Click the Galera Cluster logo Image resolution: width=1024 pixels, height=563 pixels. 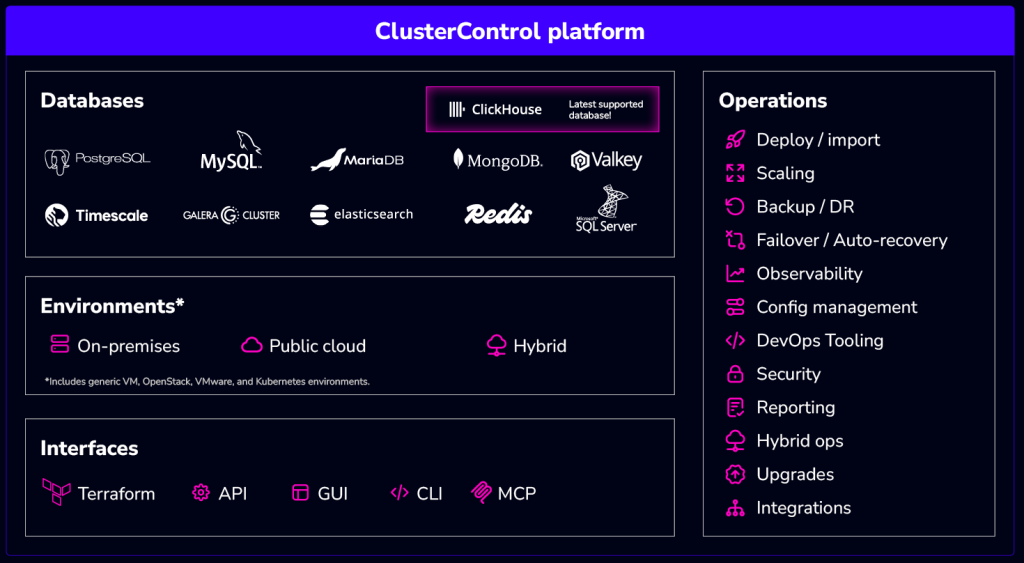[231, 215]
